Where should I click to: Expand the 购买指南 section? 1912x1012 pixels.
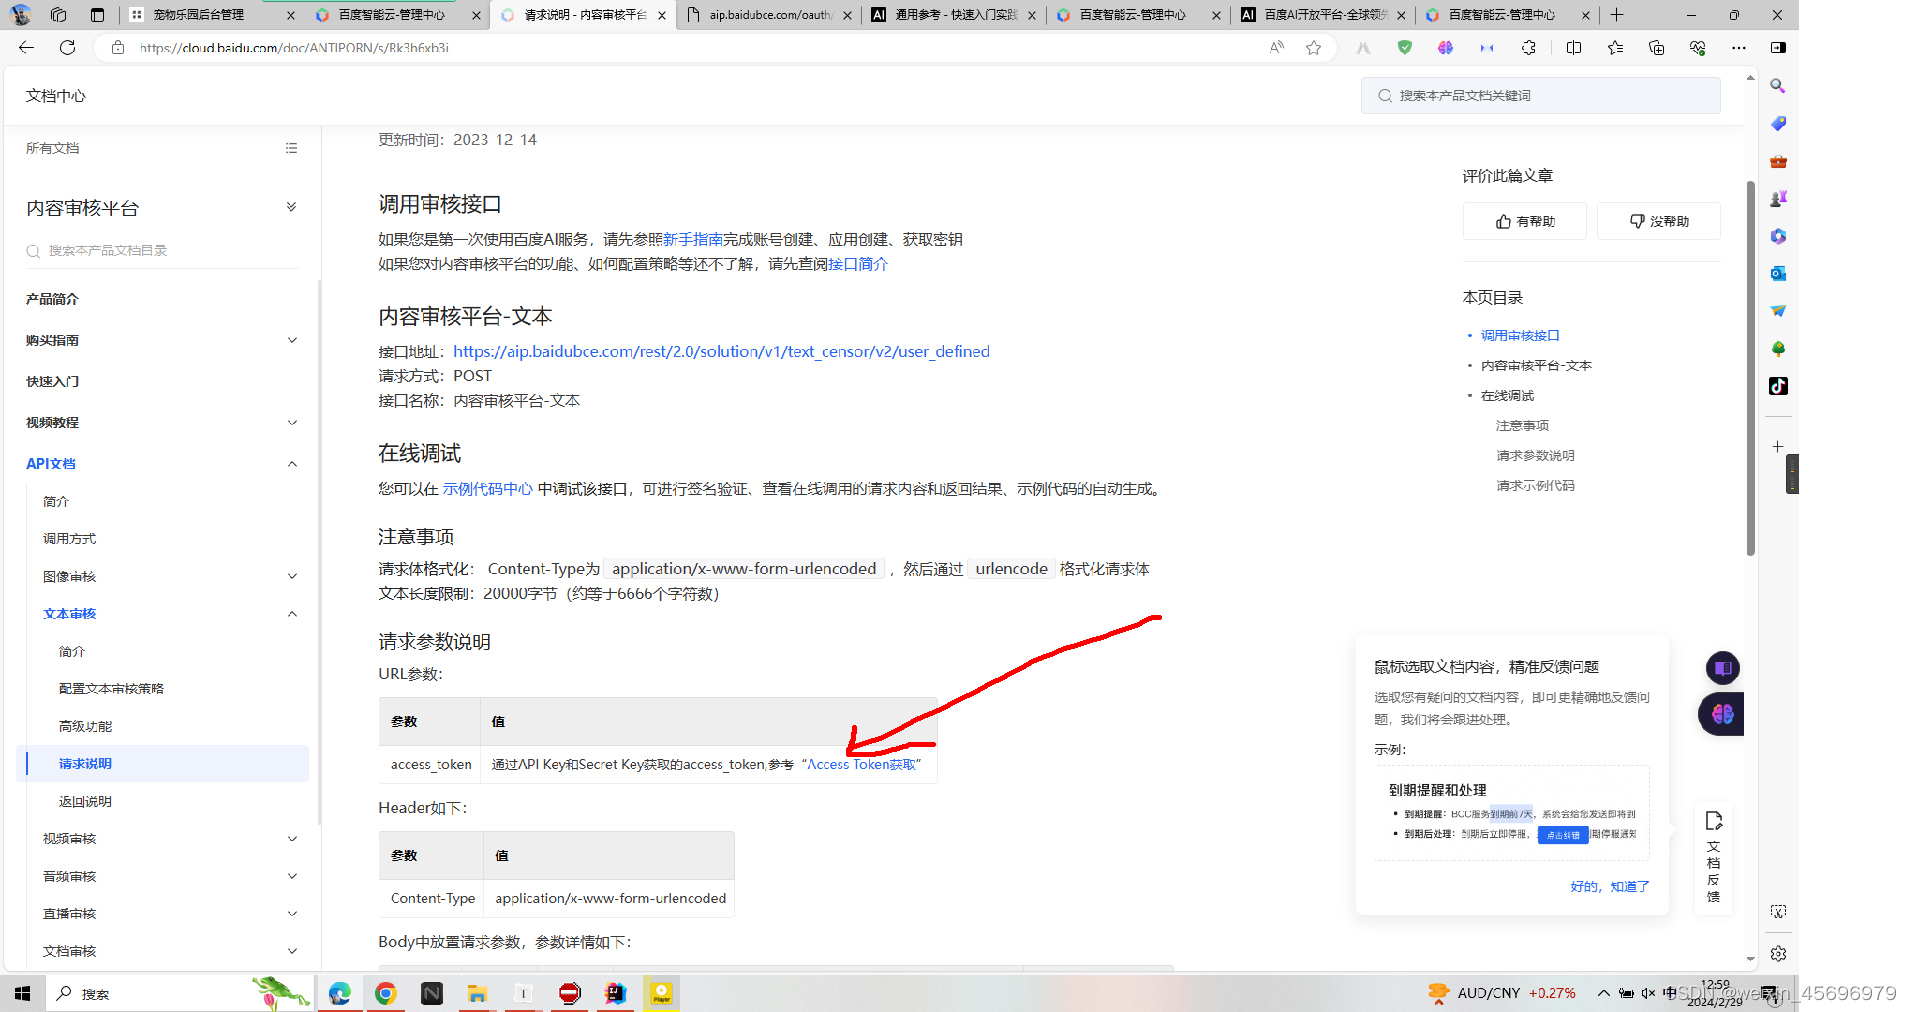(x=292, y=340)
